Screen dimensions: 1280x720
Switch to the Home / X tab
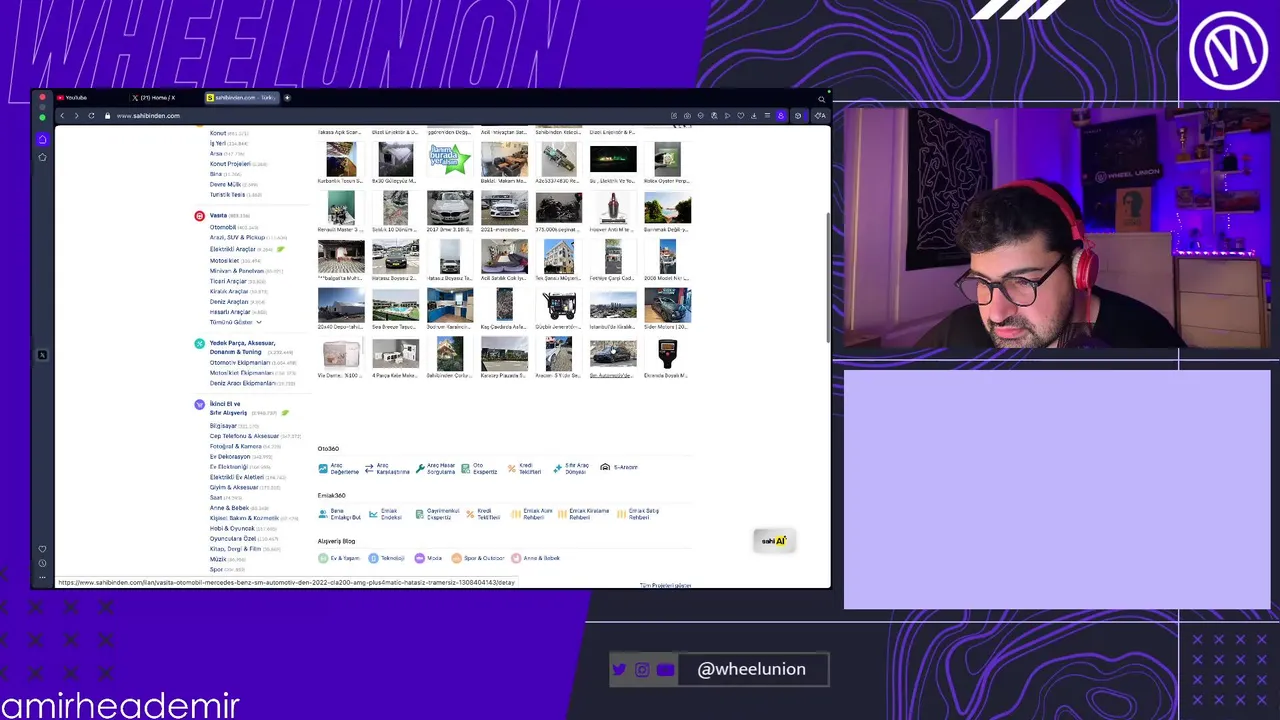pos(156,98)
